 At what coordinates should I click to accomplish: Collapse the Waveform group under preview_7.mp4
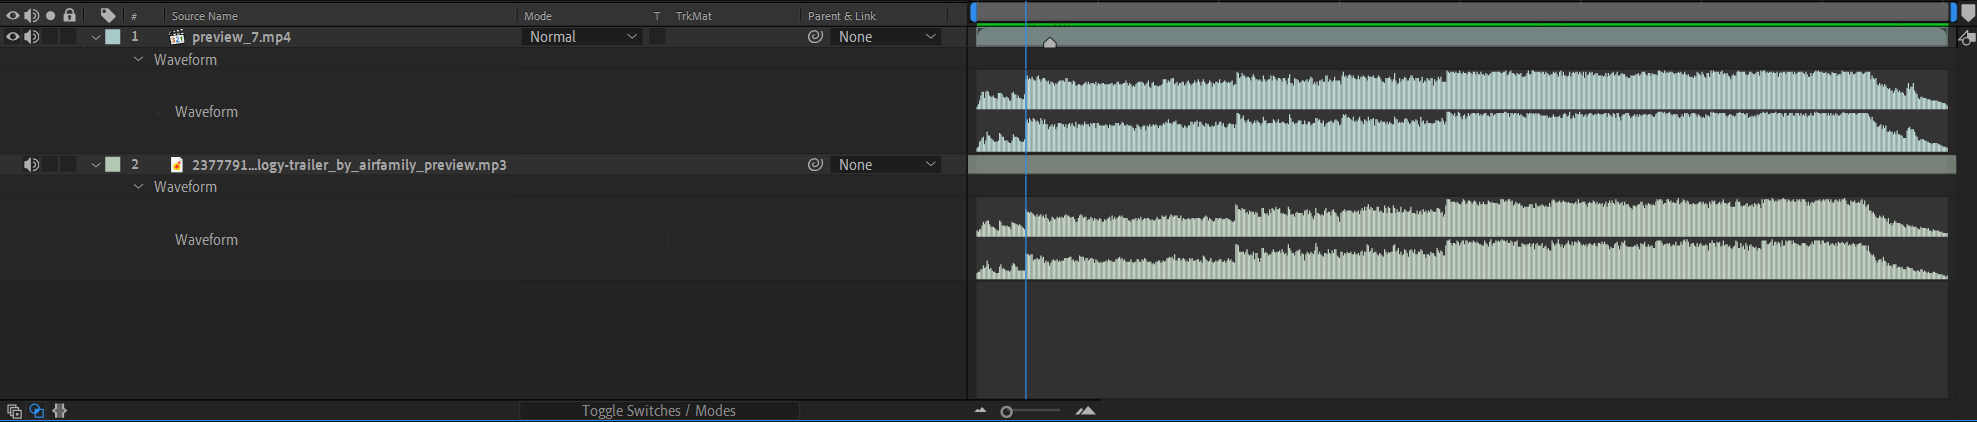(138, 60)
